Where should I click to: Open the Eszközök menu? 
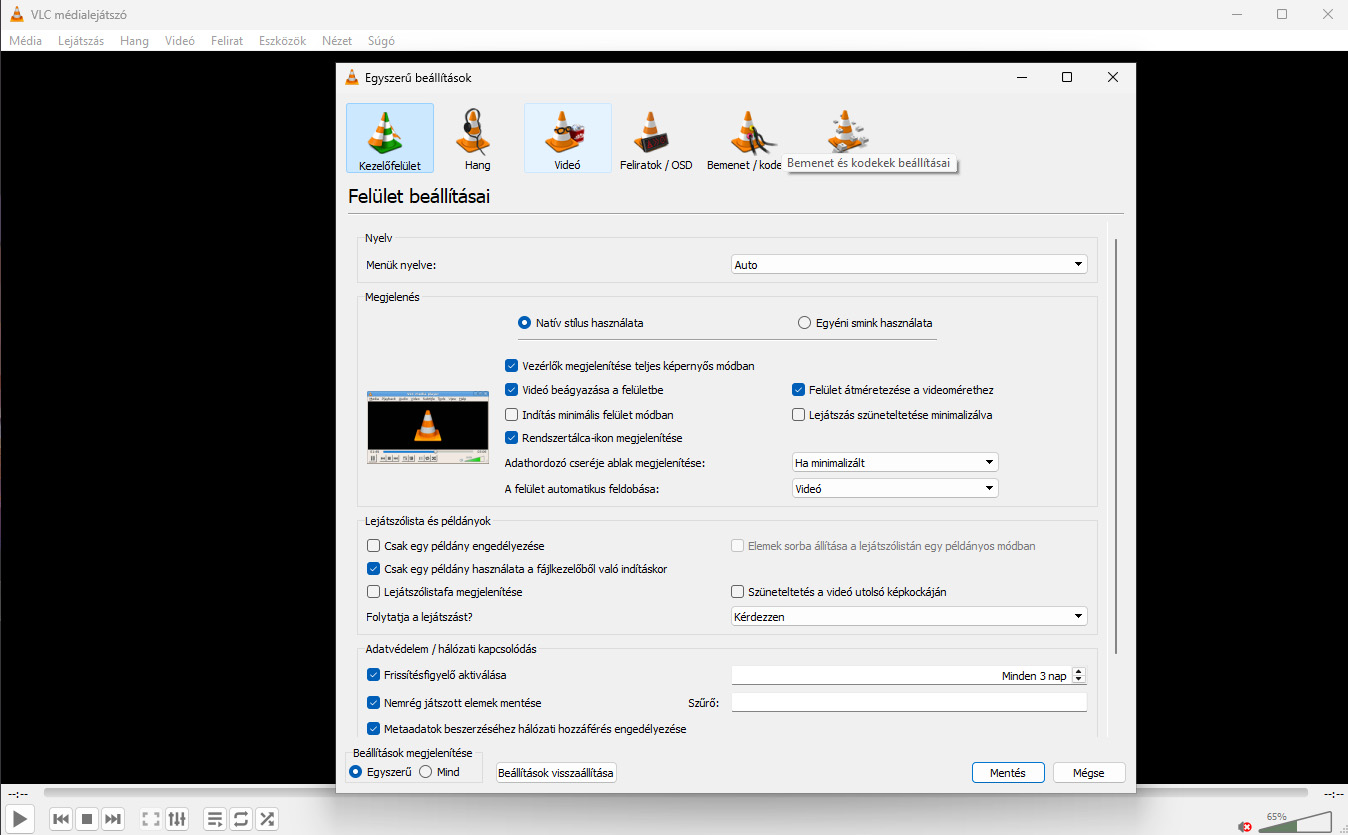[x=282, y=41]
